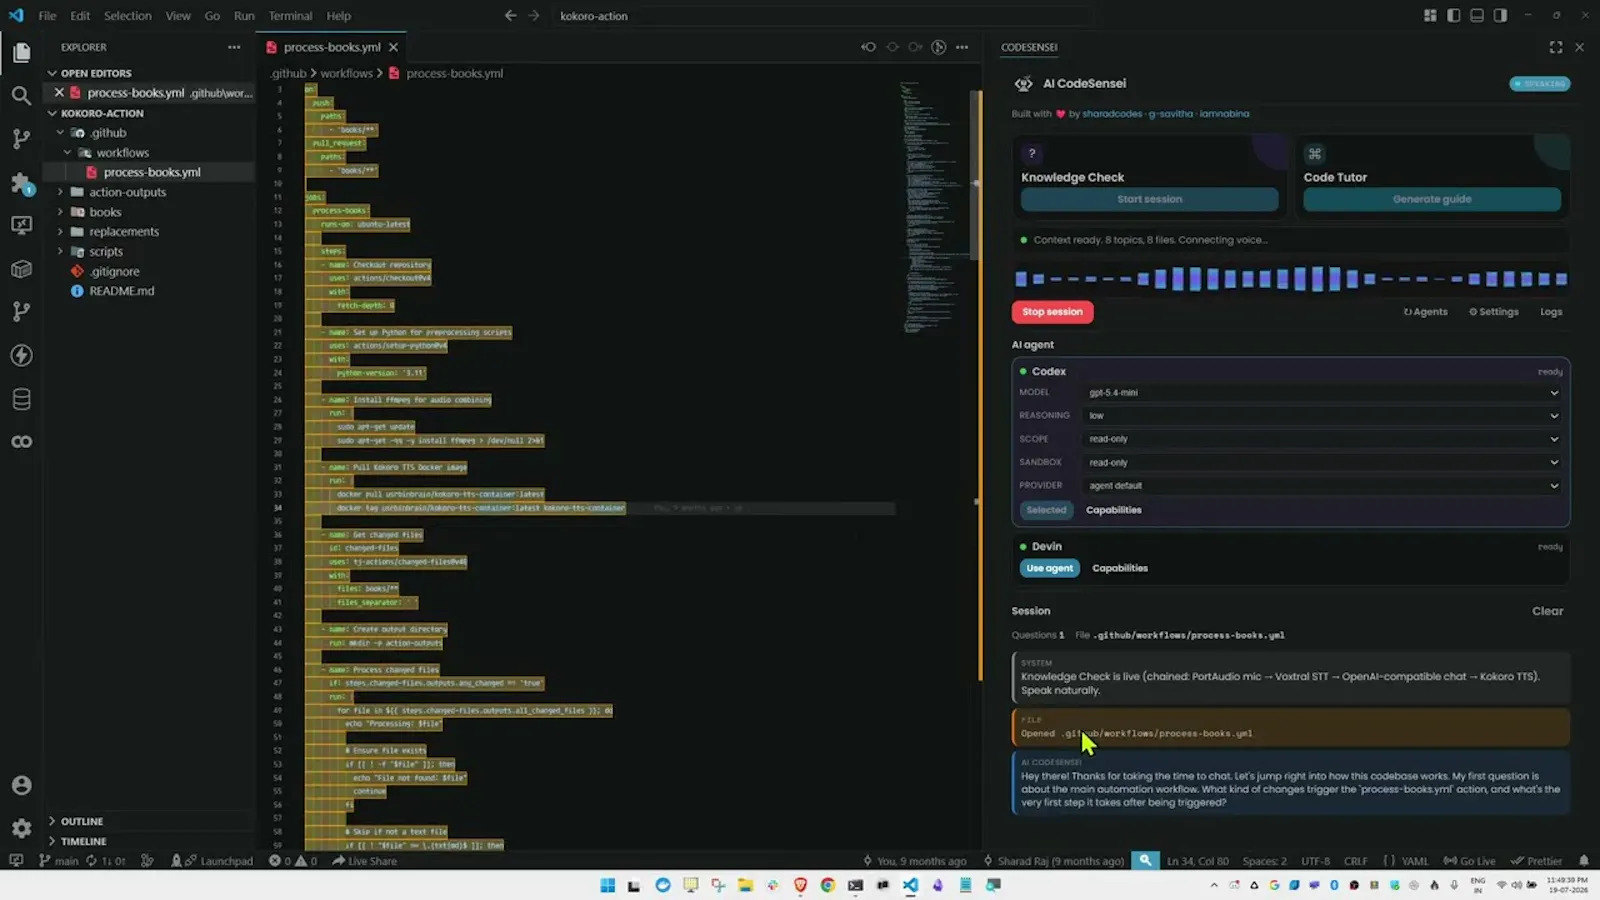1600x900 pixels.
Task: Click the editor more actions ellipsis
Action: pos(962,47)
